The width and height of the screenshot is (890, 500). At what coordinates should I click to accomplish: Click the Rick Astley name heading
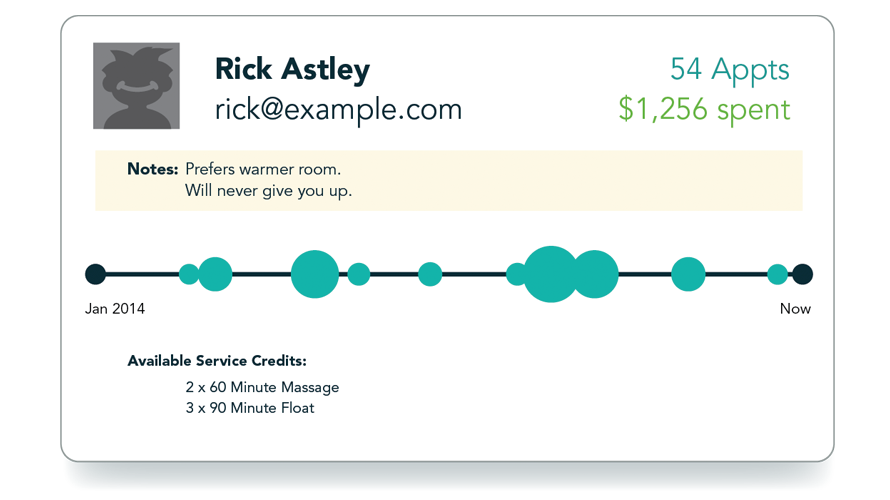click(292, 69)
